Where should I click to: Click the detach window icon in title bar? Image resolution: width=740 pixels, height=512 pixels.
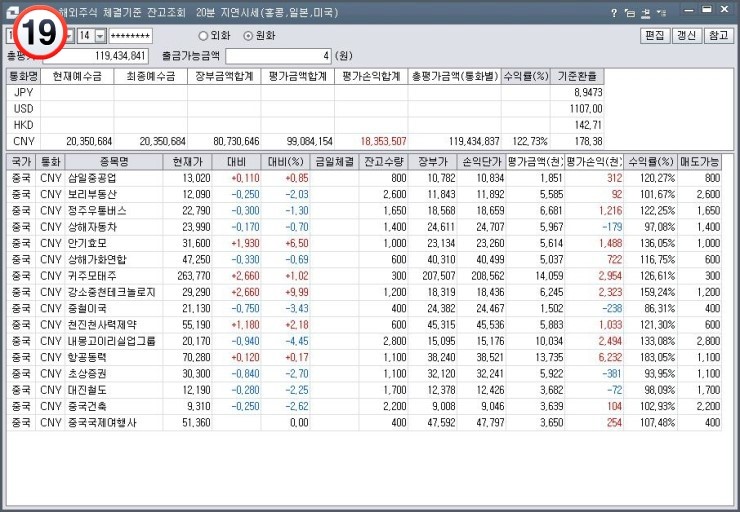coord(630,13)
